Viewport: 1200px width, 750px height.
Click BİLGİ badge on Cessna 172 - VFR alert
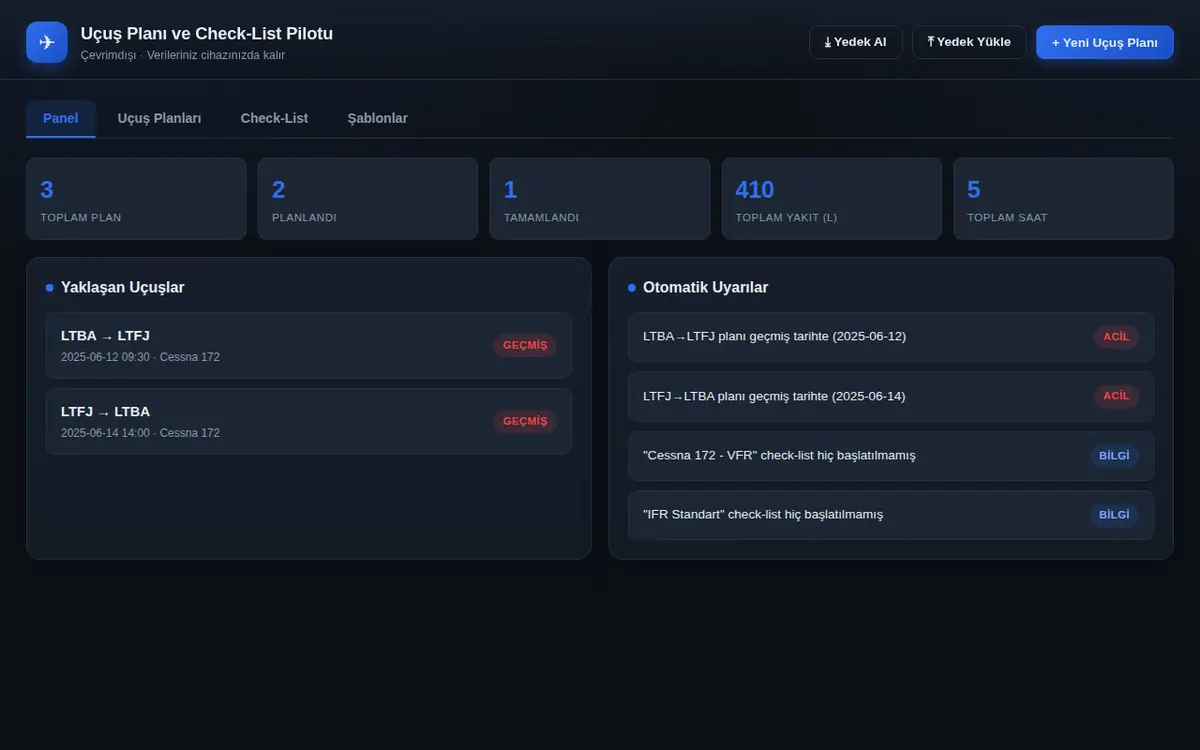pos(1114,455)
